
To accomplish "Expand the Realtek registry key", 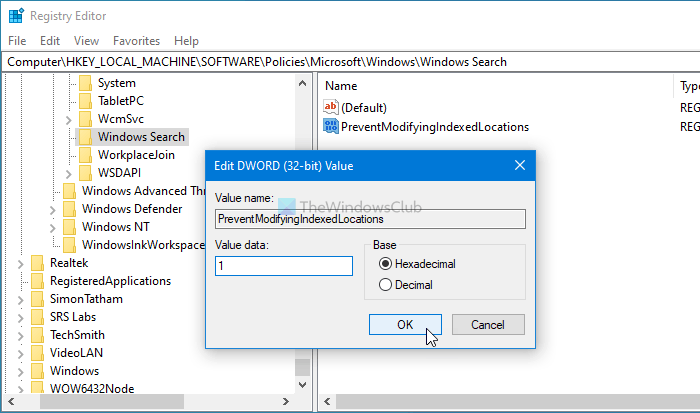I will (21, 263).
